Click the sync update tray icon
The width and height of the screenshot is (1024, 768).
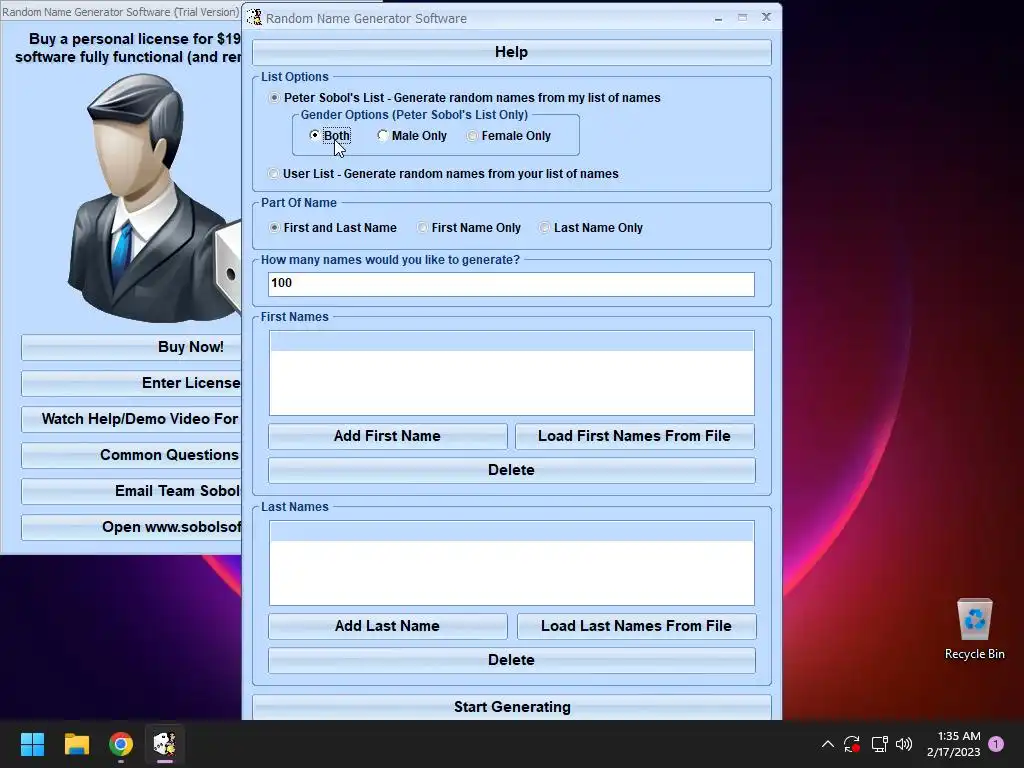point(852,744)
